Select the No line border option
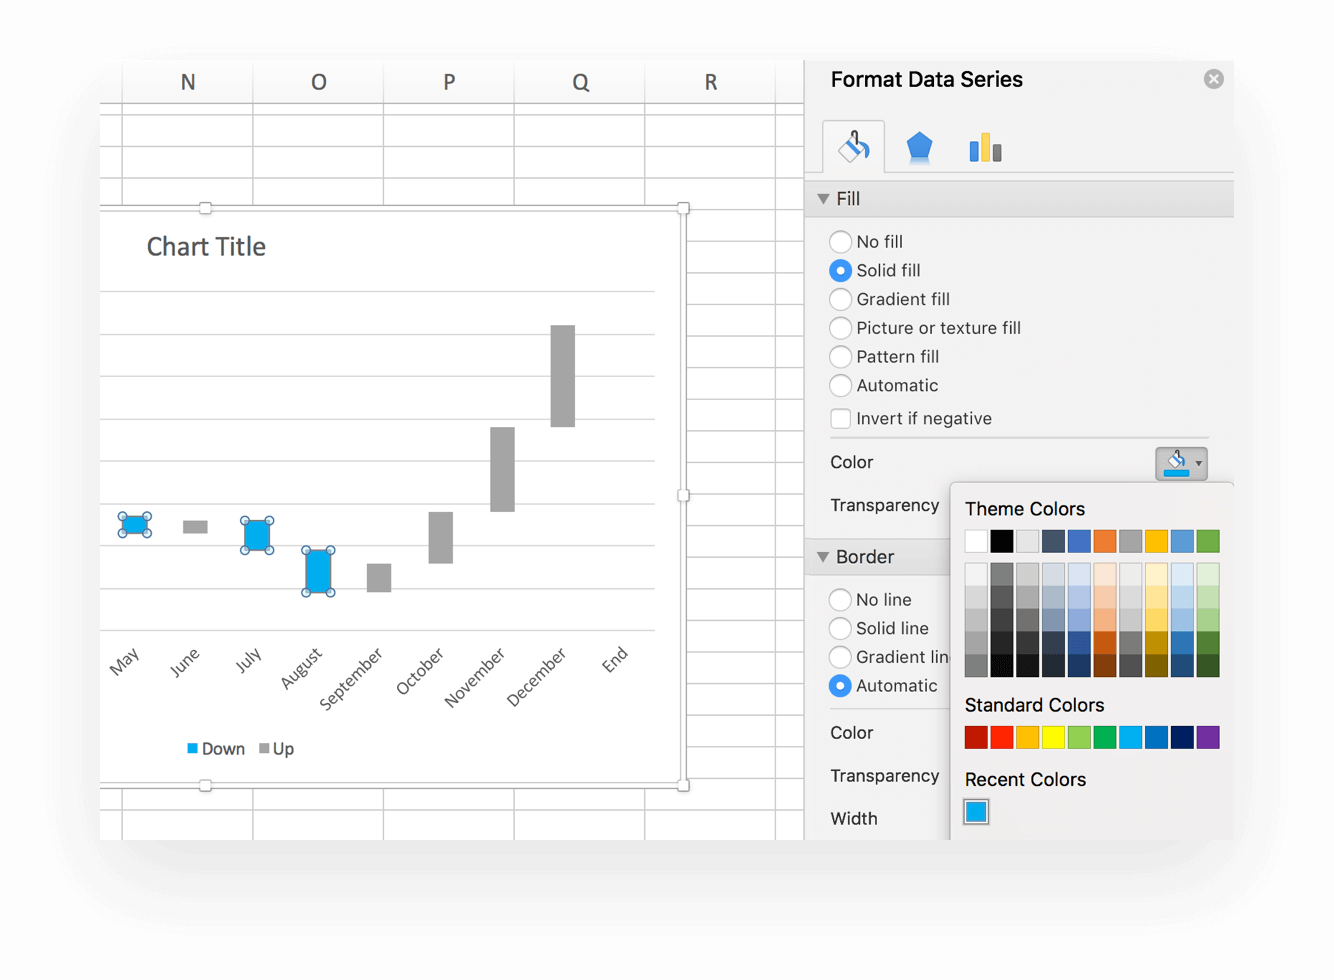Screen dimensions: 1334x980 click(x=840, y=599)
